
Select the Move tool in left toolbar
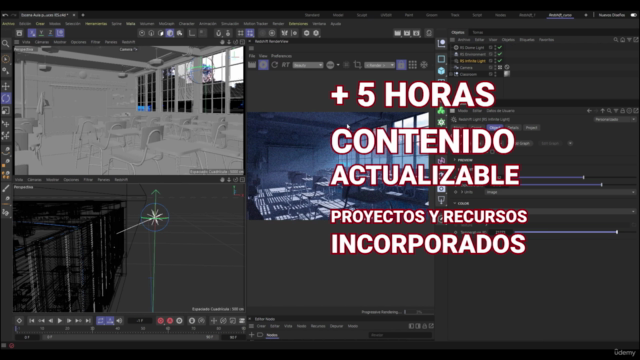tap(6, 86)
